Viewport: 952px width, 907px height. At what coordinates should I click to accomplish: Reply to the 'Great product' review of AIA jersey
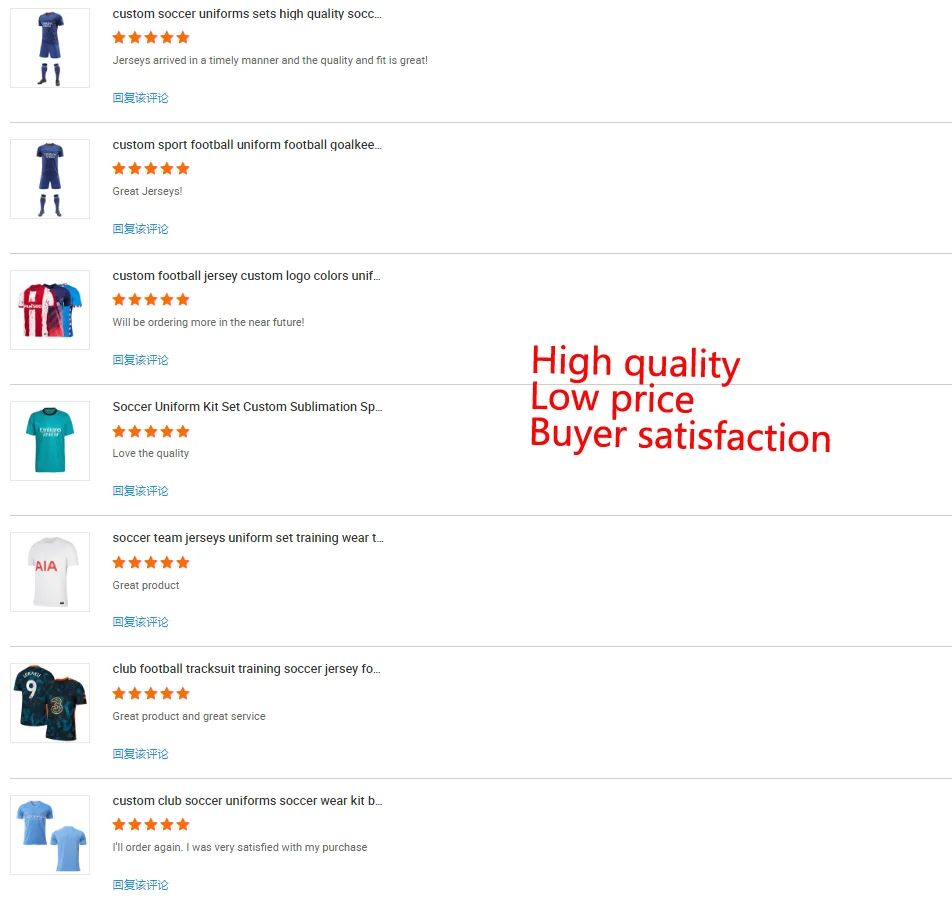[140, 622]
